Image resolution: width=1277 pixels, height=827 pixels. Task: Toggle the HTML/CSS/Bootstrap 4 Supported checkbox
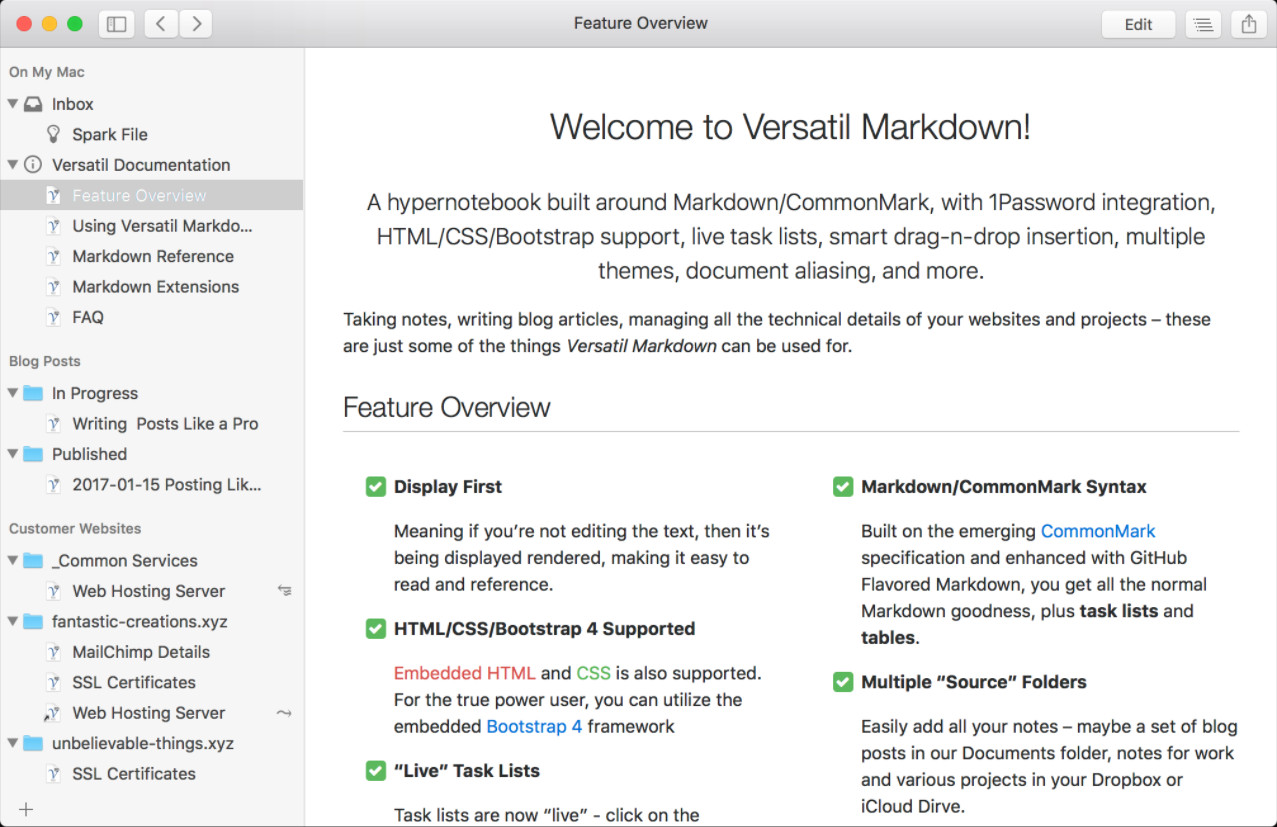(x=376, y=629)
